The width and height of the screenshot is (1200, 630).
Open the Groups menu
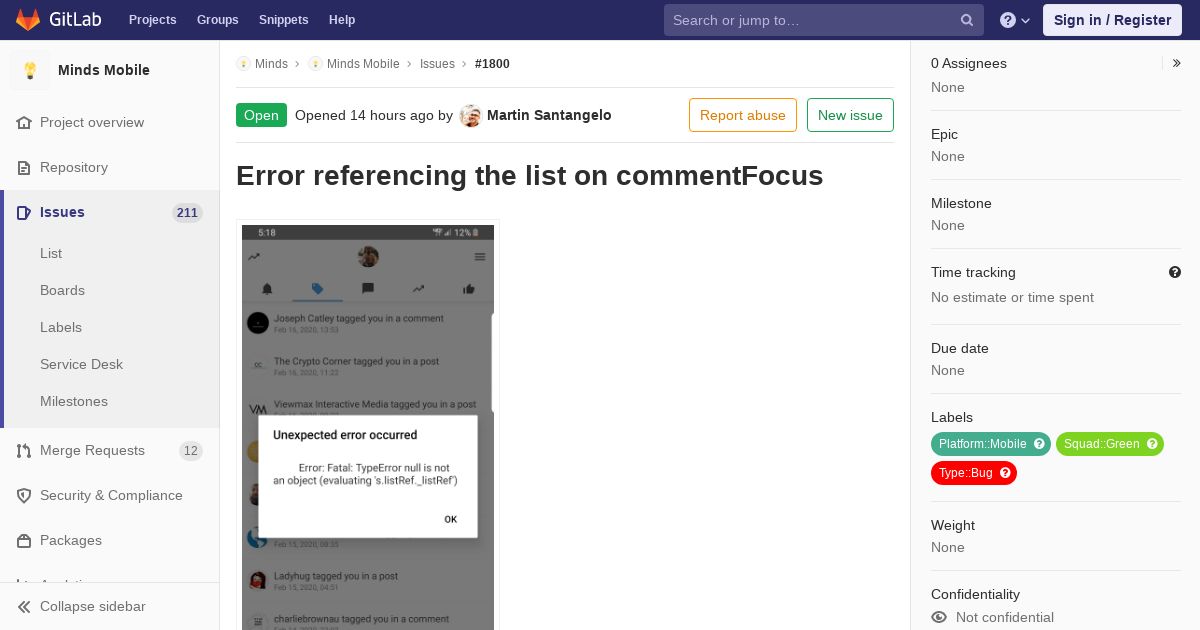(x=217, y=20)
